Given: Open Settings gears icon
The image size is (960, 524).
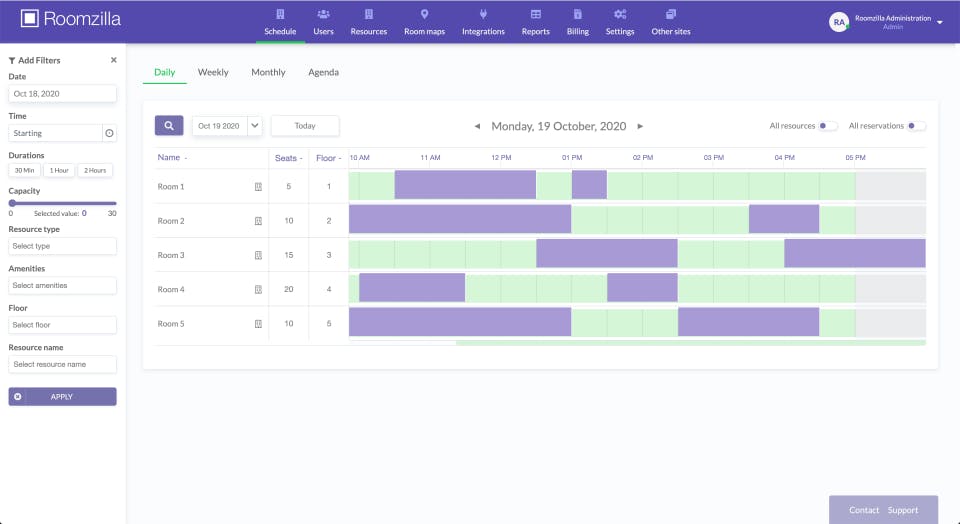Looking at the screenshot, I should click(x=620, y=14).
